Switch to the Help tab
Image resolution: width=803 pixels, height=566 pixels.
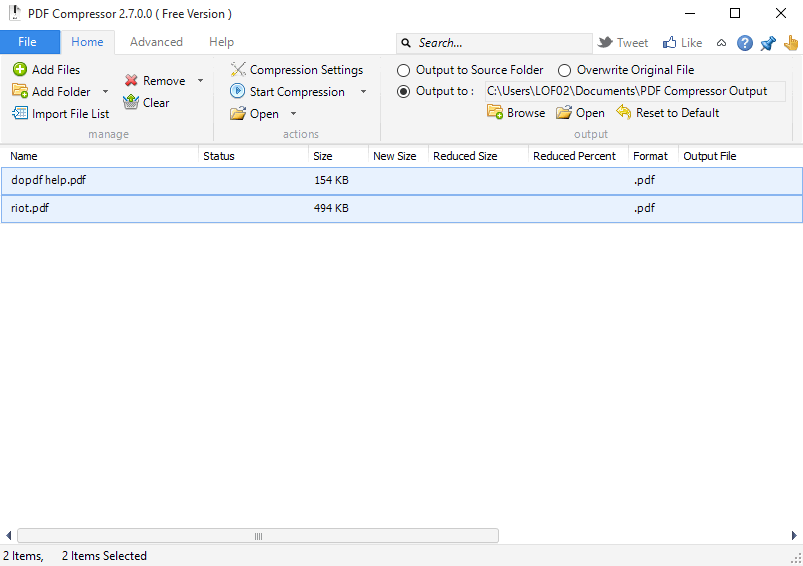tap(221, 42)
